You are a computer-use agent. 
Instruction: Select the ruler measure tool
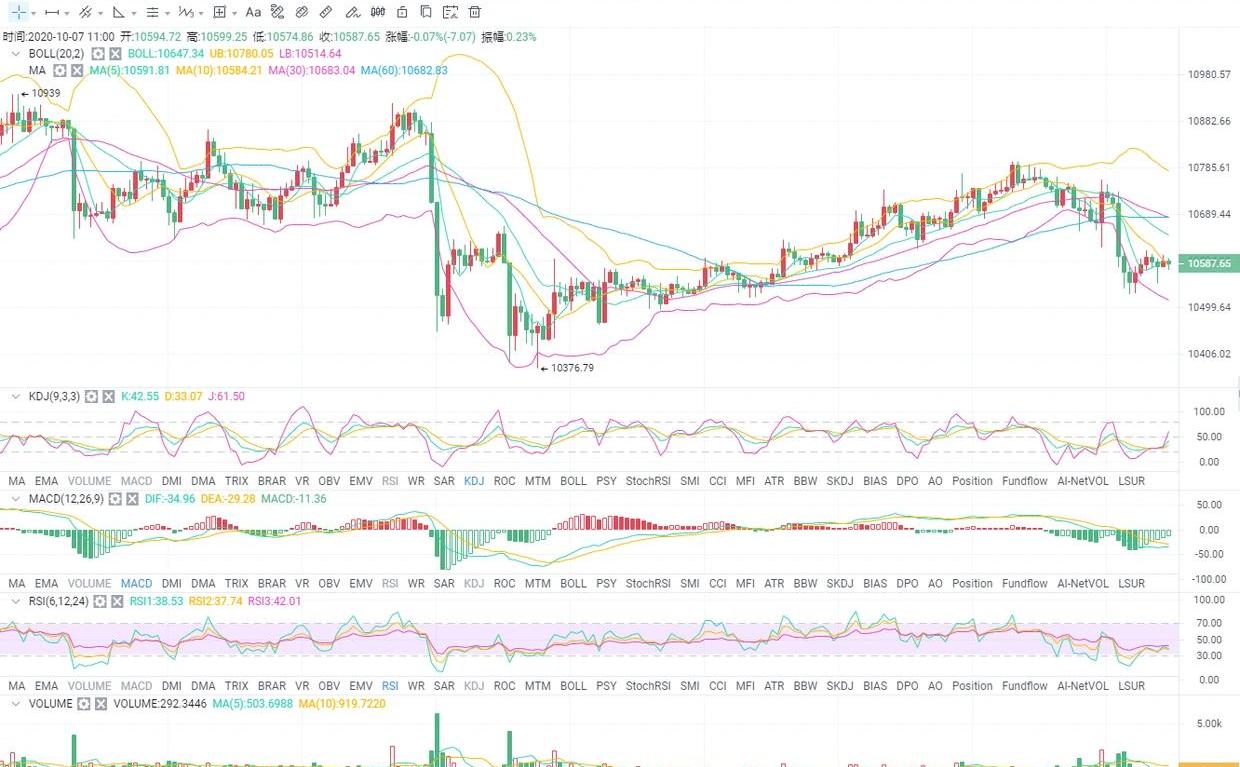click(326, 12)
